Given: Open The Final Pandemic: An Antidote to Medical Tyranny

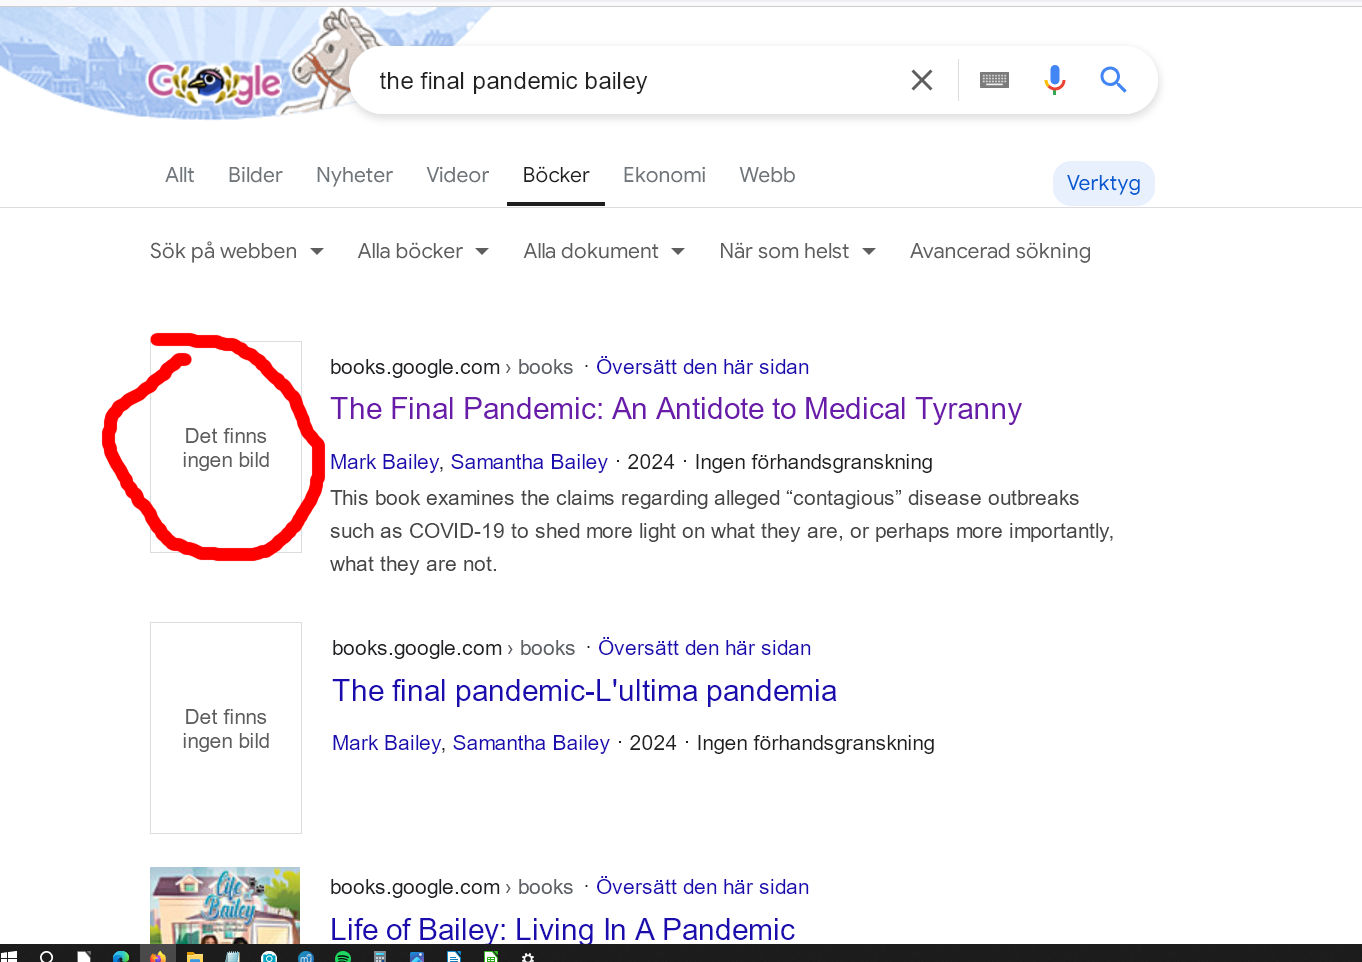Looking at the screenshot, I should [x=676, y=409].
